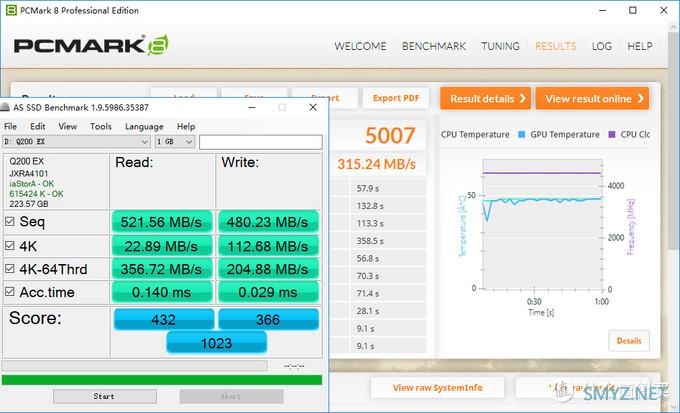Open the Language menu in AS SSD
This screenshot has height=413, width=680.
[144, 127]
